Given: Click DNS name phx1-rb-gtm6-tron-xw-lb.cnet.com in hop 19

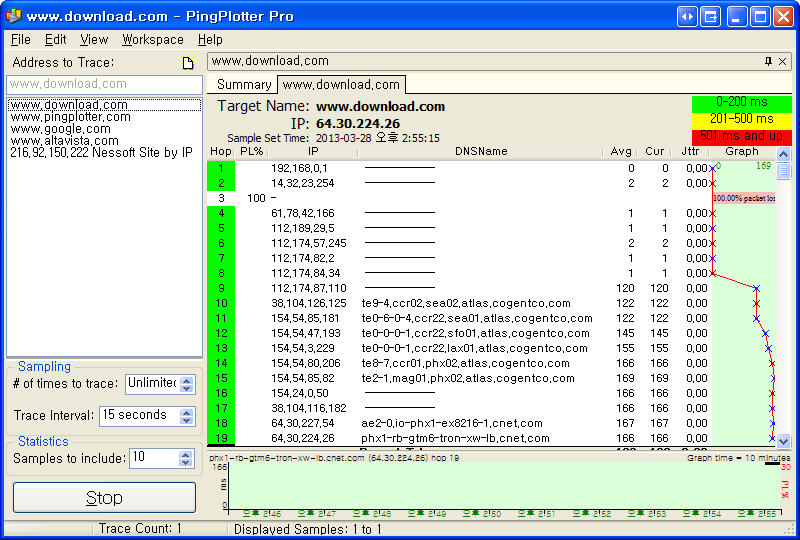Looking at the screenshot, I should click(x=455, y=438).
